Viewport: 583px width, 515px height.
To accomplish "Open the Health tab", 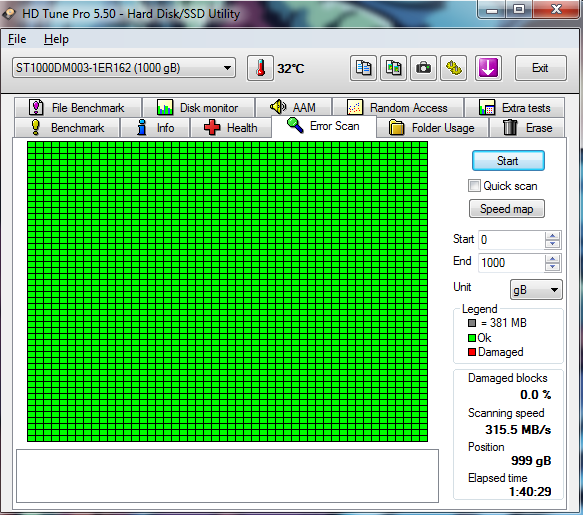I will pyautogui.click(x=231, y=128).
